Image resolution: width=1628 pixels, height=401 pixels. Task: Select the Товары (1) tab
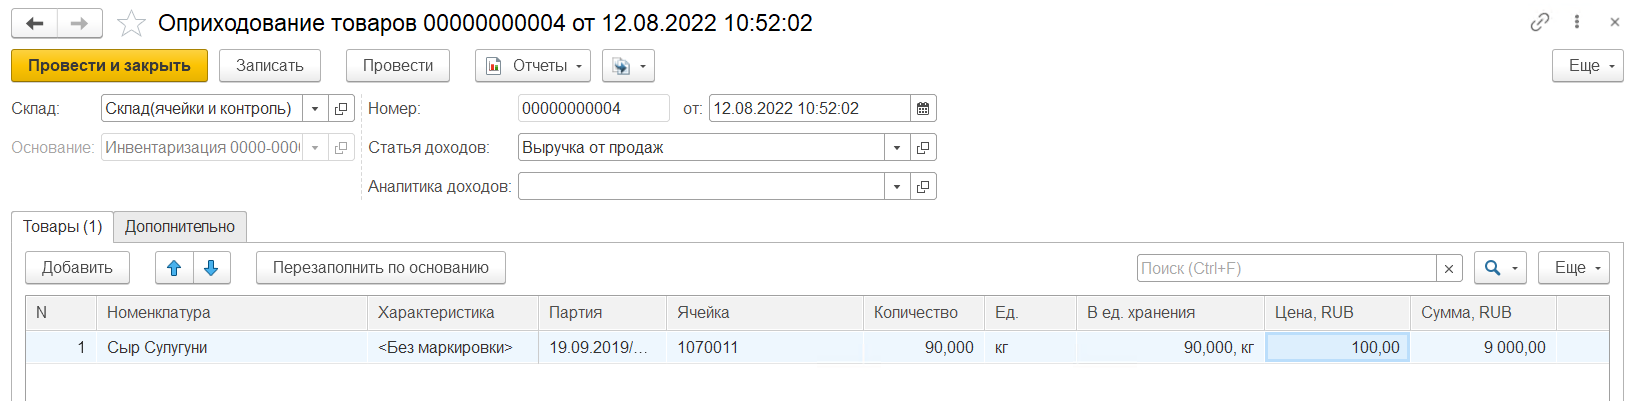(62, 227)
